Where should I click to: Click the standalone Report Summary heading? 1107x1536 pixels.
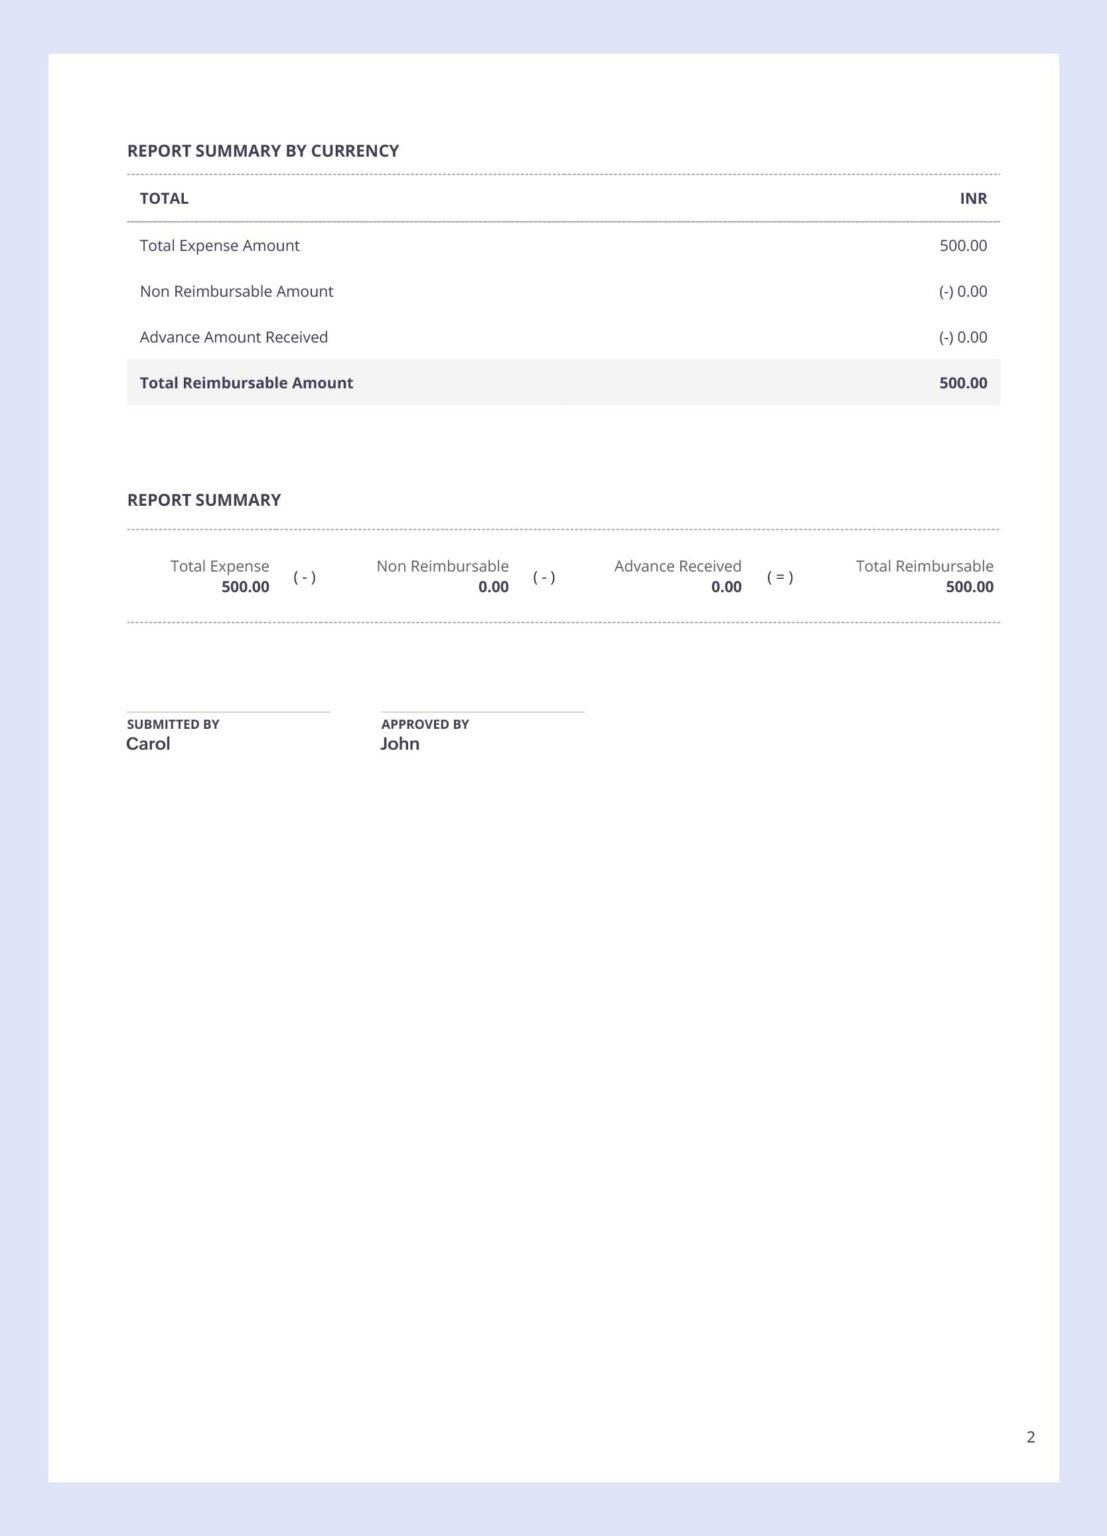[x=204, y=500]
